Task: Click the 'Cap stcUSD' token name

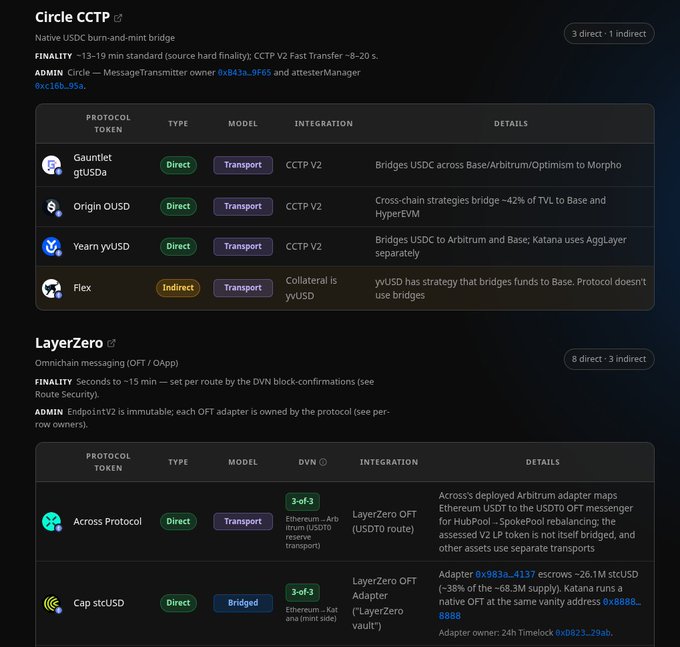Action: (x=98, y=603)
